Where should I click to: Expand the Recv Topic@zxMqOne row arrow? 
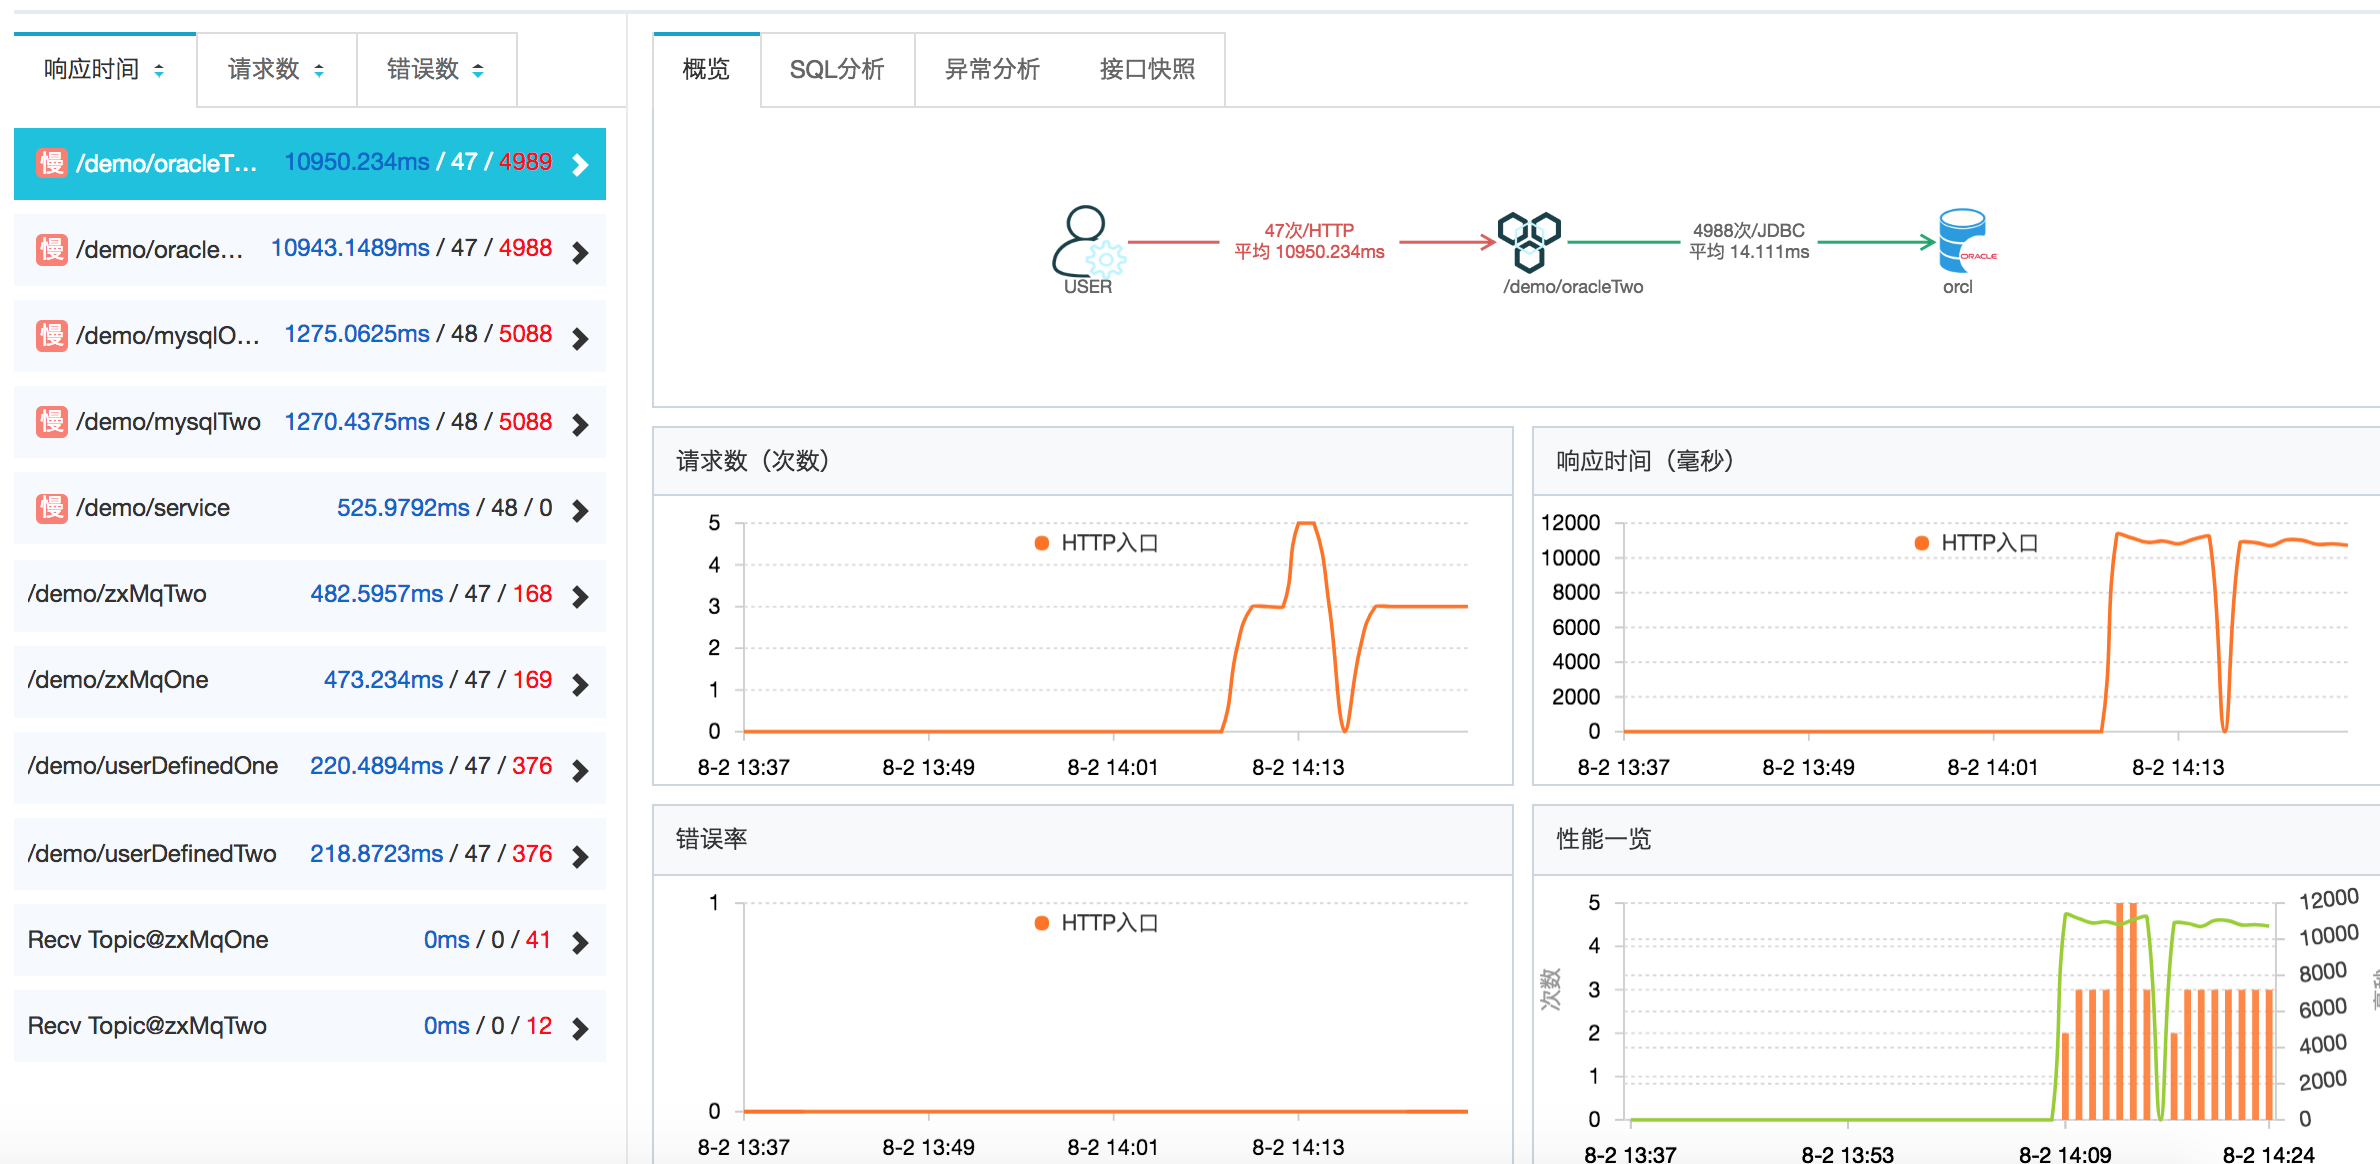click(580, 942)
